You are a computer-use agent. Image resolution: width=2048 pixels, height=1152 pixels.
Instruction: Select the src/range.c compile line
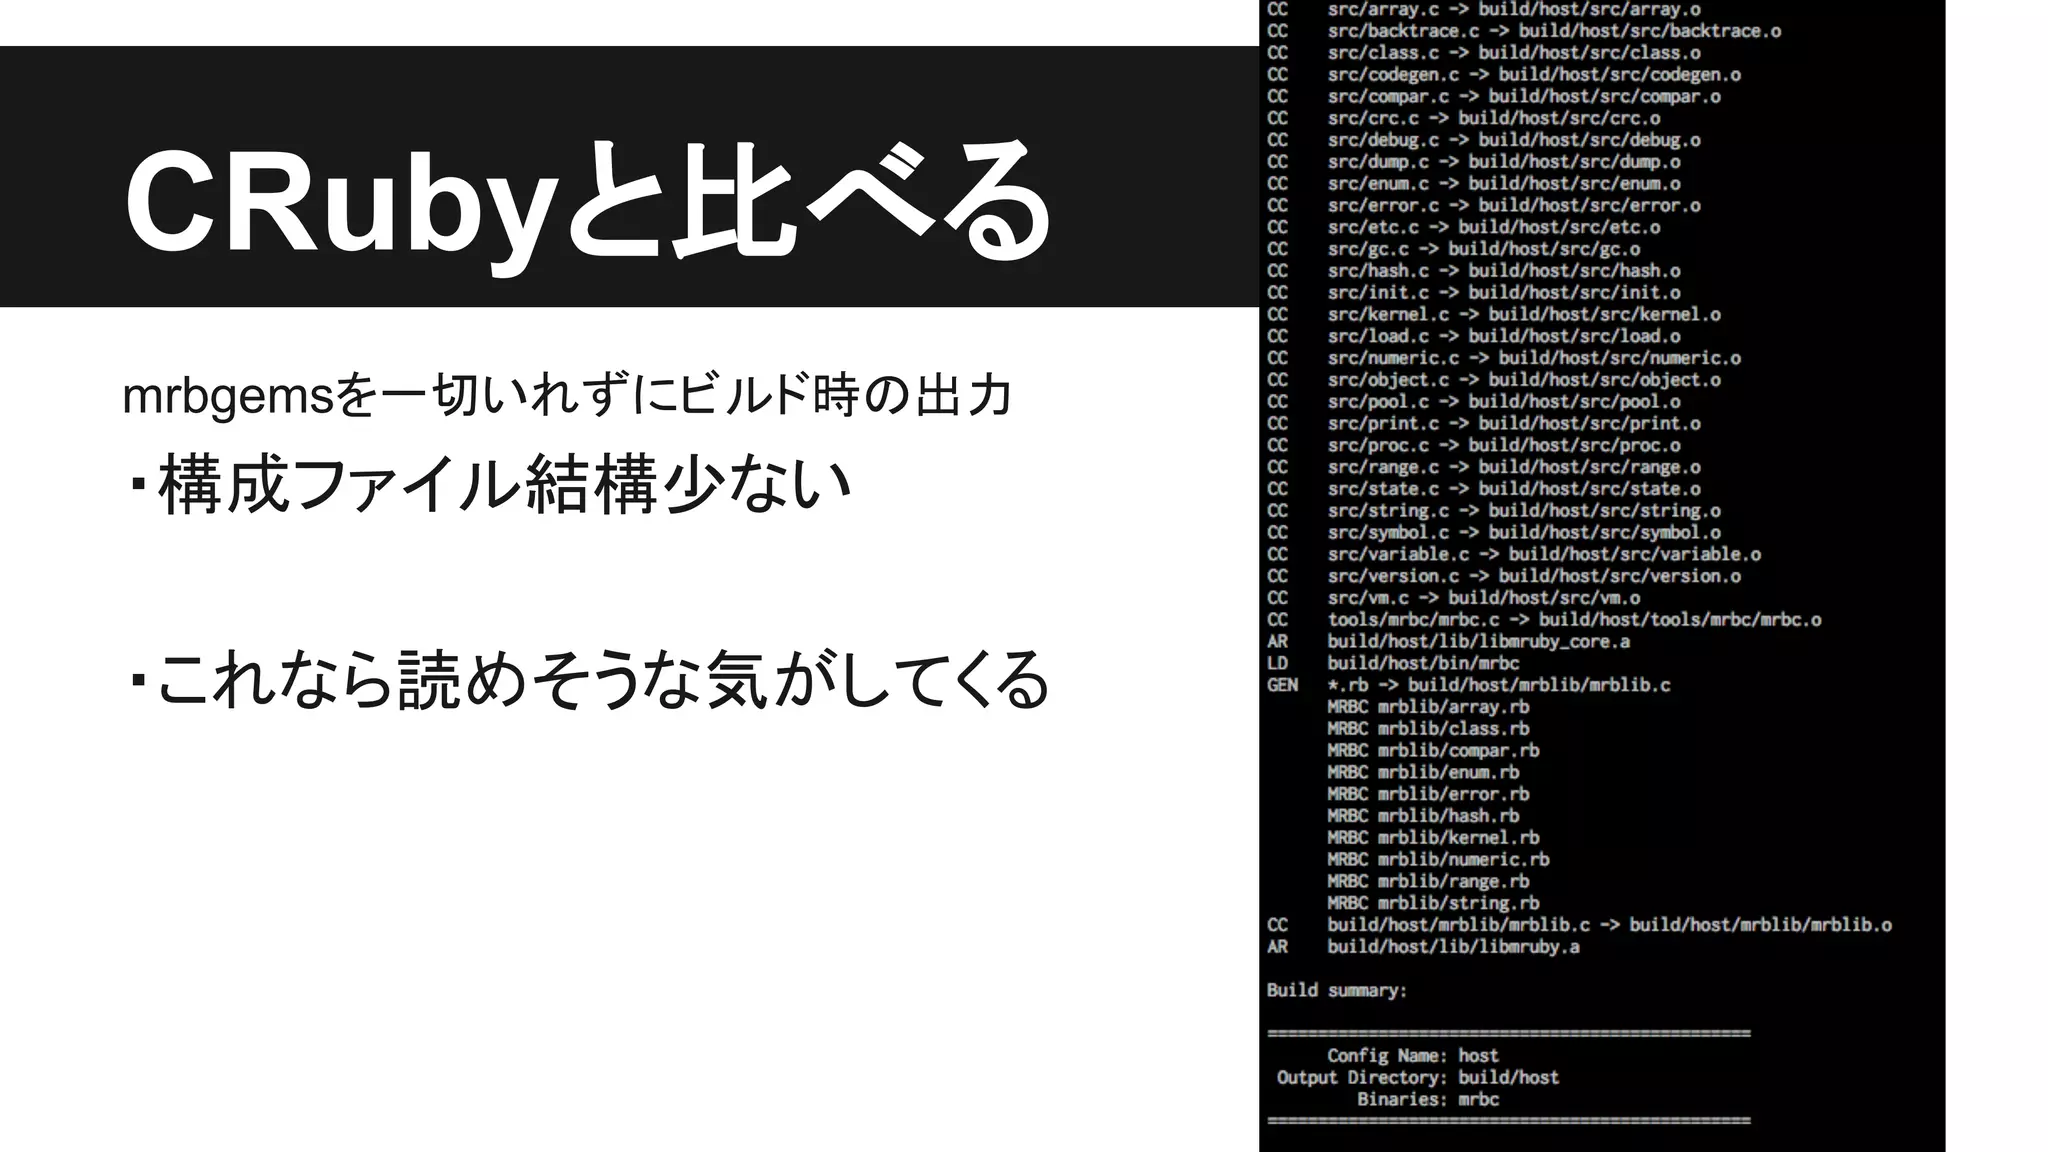1484,467
